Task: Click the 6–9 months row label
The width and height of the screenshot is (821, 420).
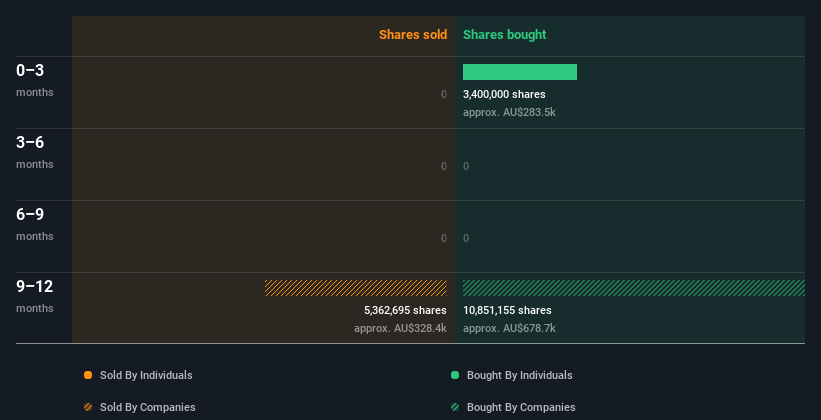Action: tap(35, 224)
